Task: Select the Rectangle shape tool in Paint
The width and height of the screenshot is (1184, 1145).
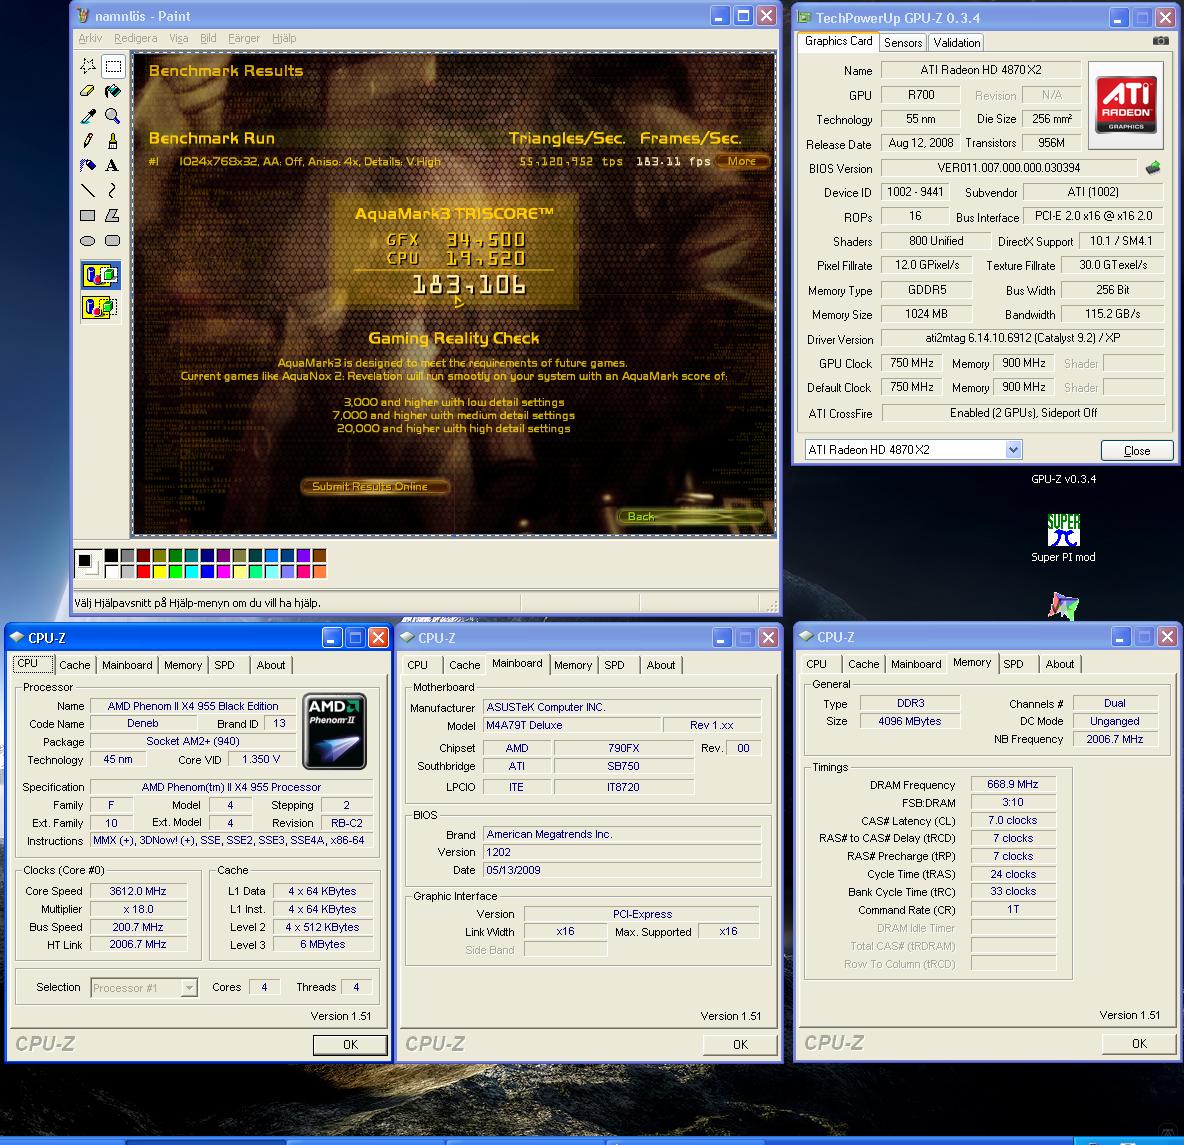Action: [x=88, y=215]
